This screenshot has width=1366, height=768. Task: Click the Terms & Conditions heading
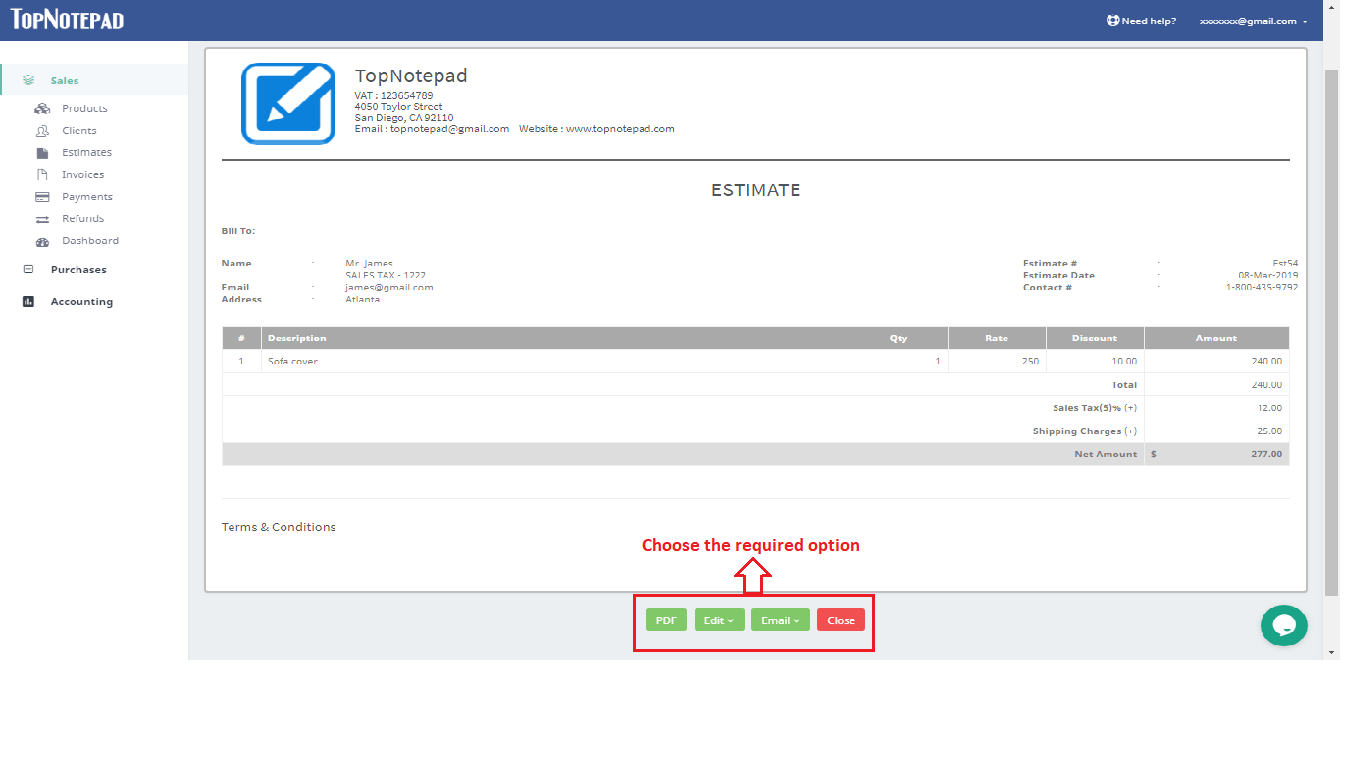click(x=279, y=527)
